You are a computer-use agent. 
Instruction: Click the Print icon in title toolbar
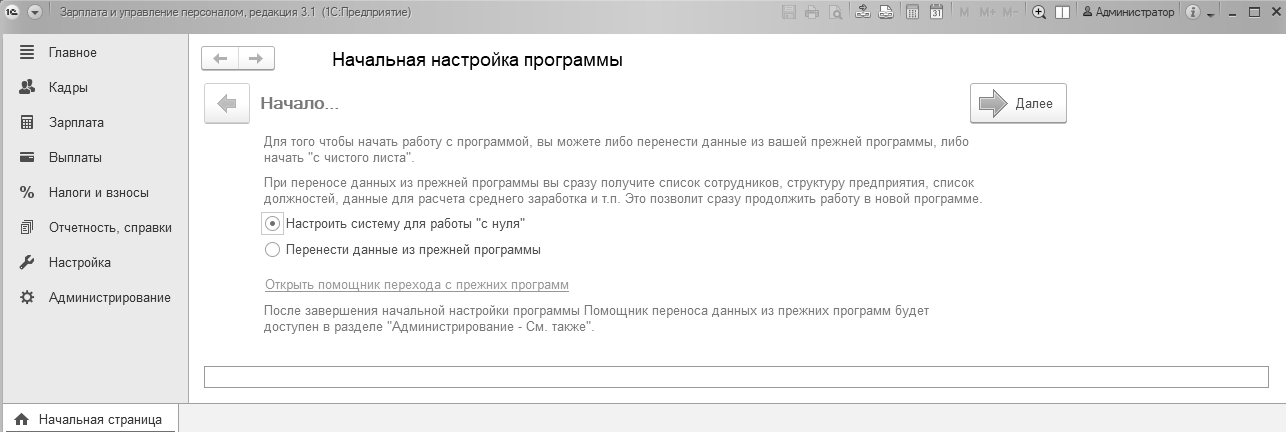pyautogui.click(x=811, y=13)
